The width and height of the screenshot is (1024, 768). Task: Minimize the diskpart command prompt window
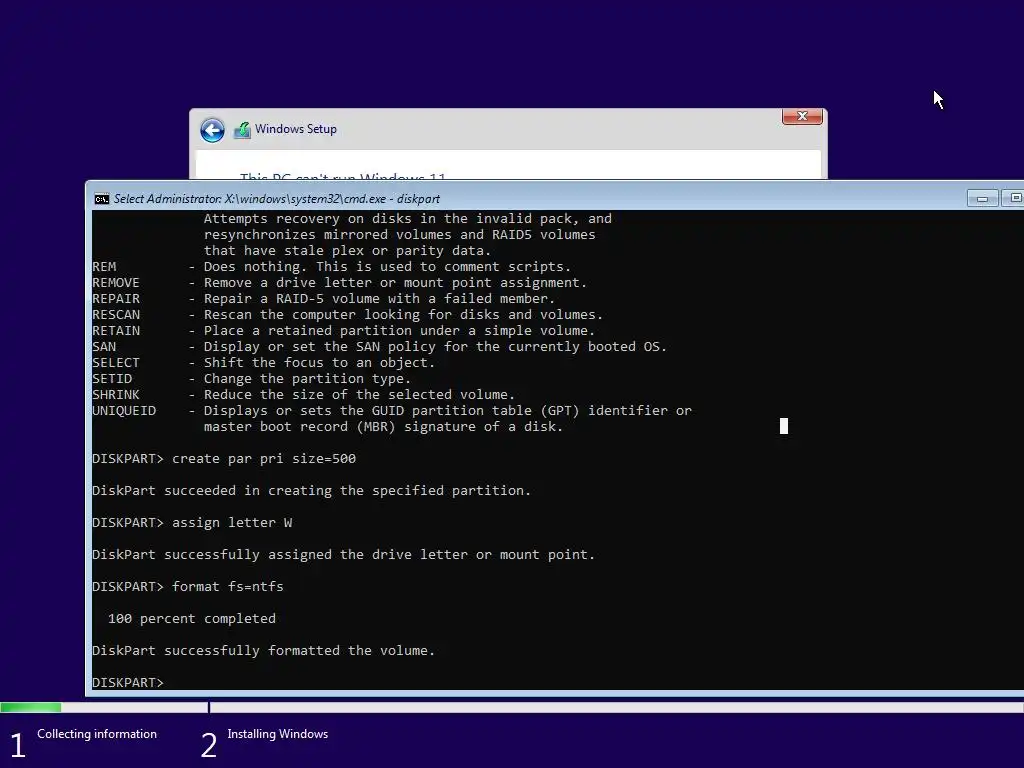point(982,198)
